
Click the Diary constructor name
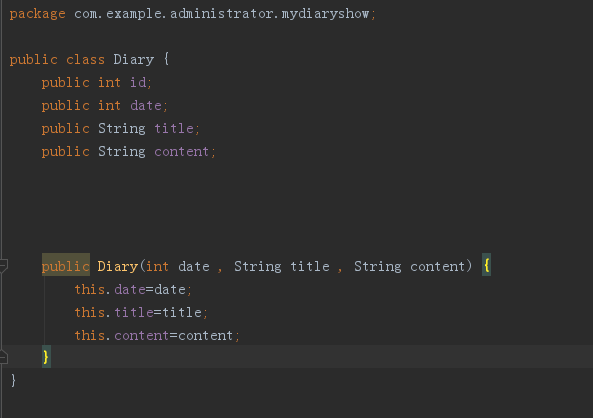tap(118, 266)
